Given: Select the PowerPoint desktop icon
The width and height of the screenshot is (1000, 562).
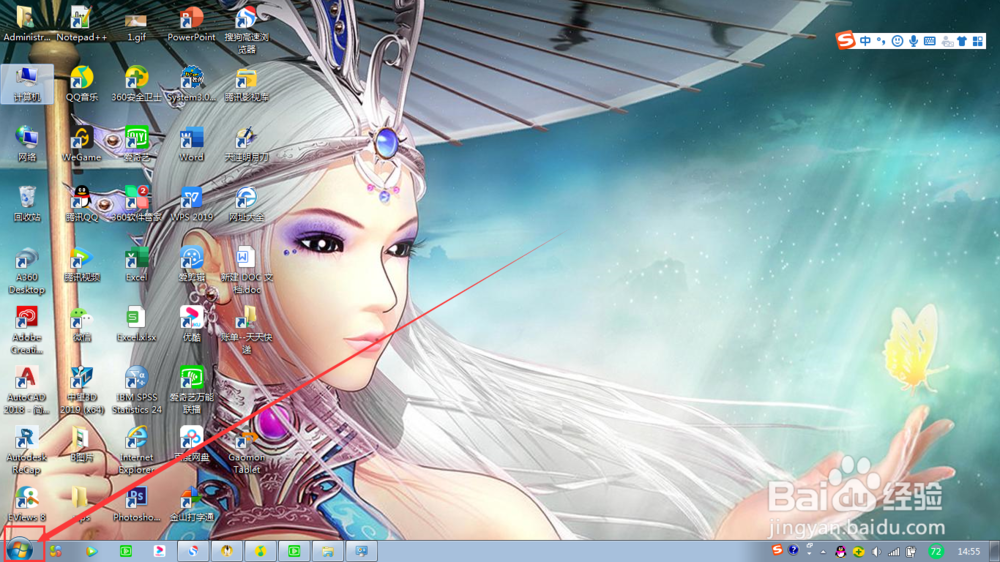Looking at the screenshot, I should click(191, 23).
